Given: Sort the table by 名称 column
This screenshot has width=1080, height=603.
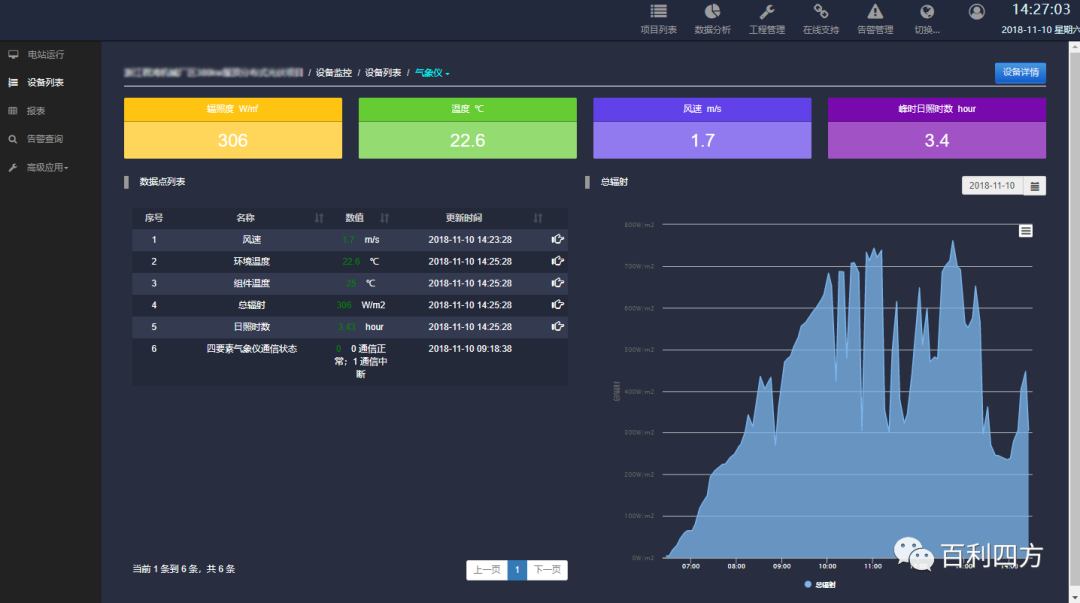Looking at the screenshot, I should 319,218.
